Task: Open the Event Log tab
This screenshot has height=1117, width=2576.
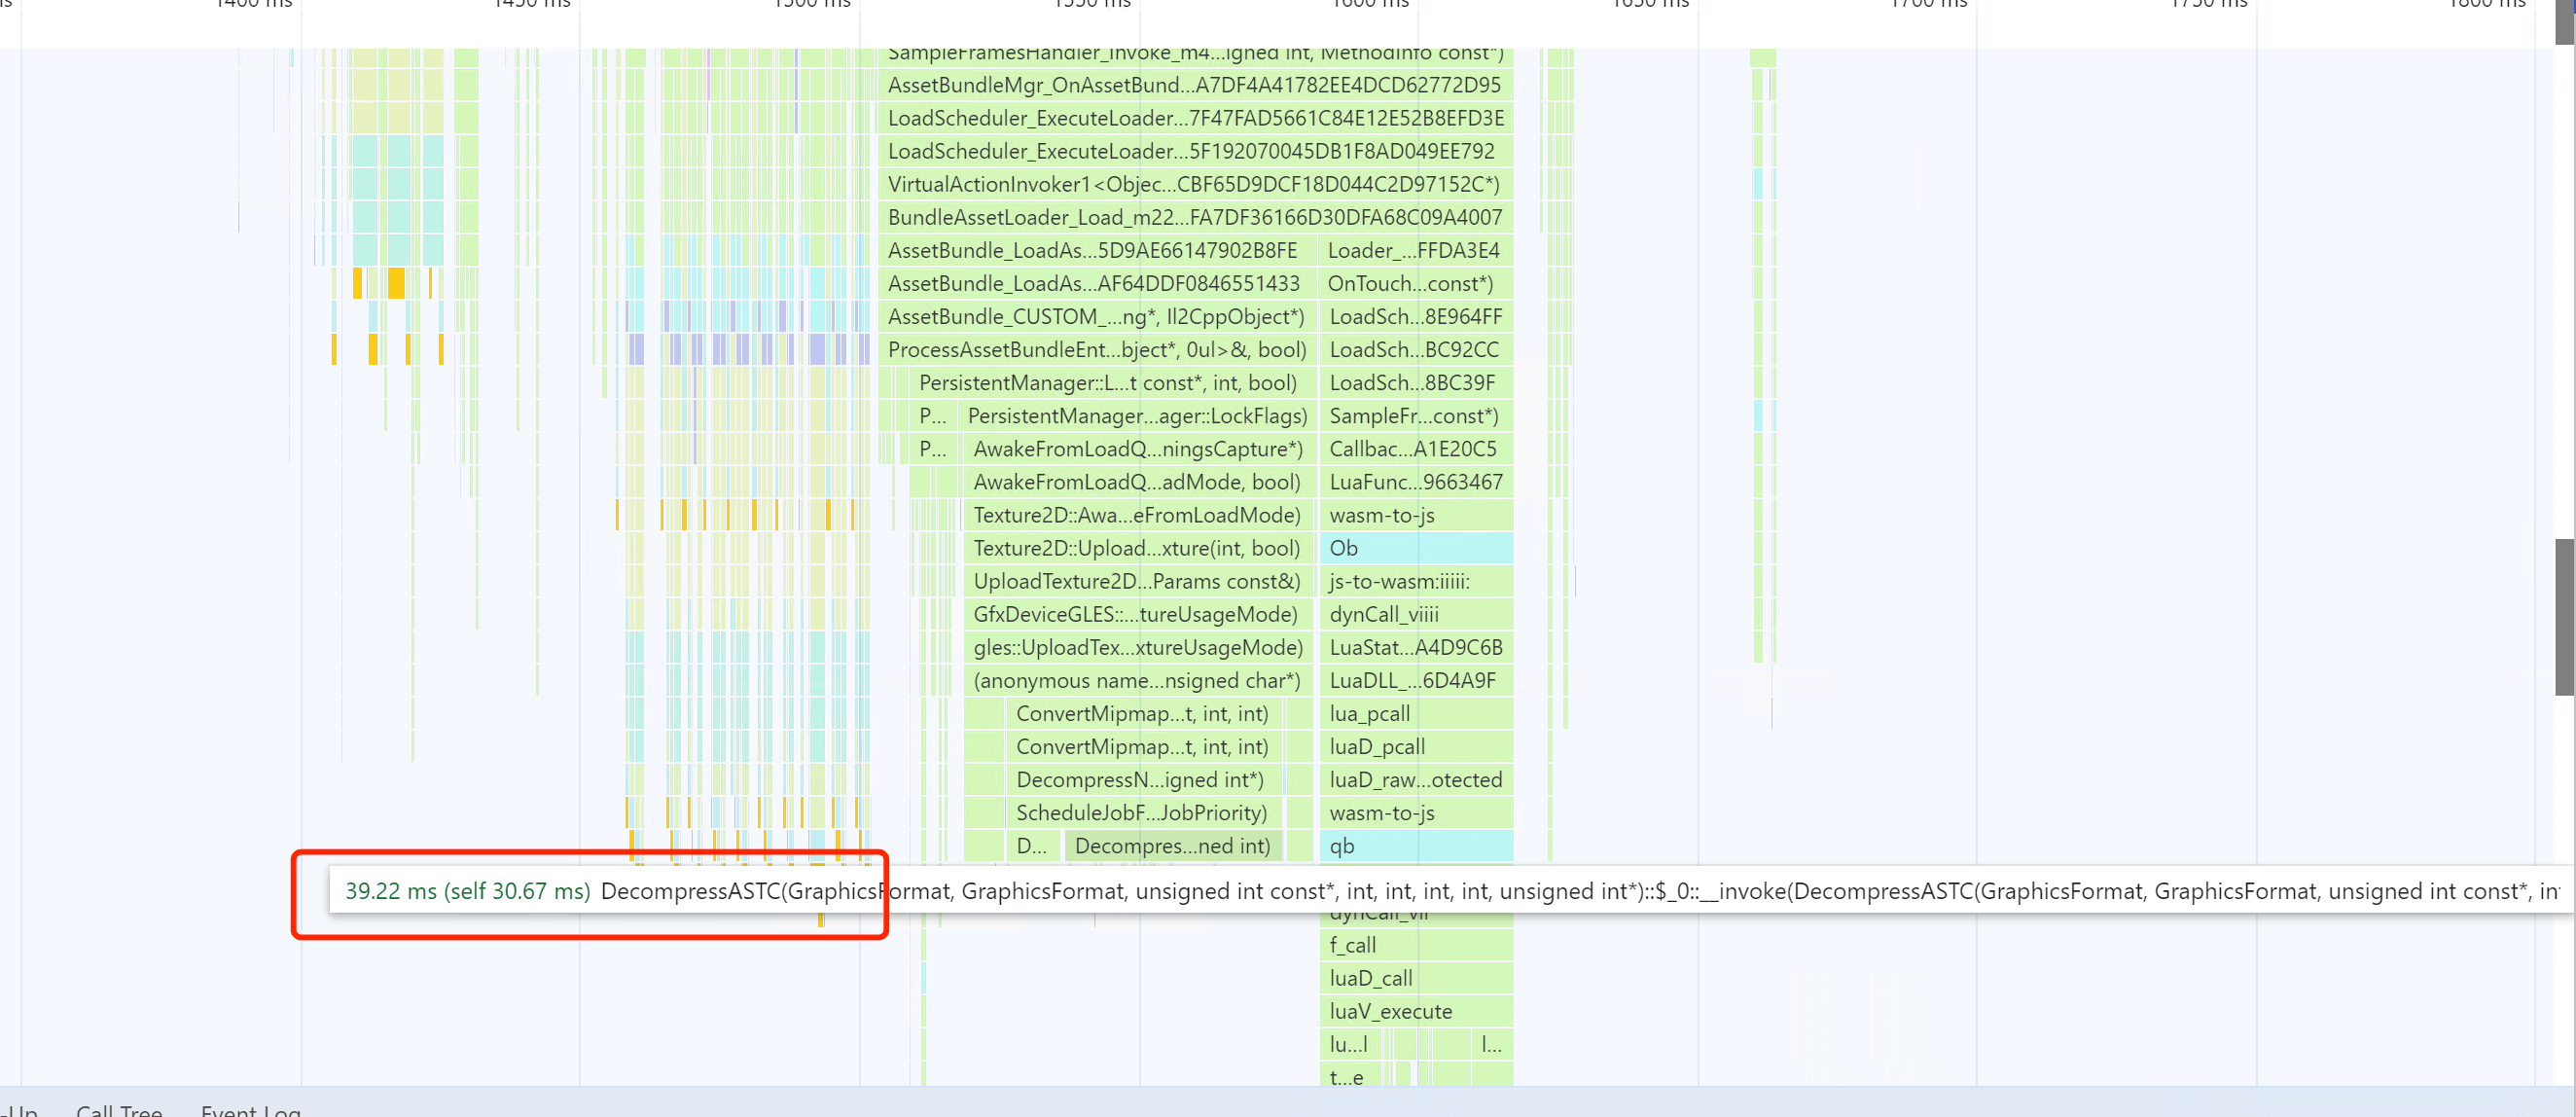Action: pyautogui.click(x=250, y=1109)
